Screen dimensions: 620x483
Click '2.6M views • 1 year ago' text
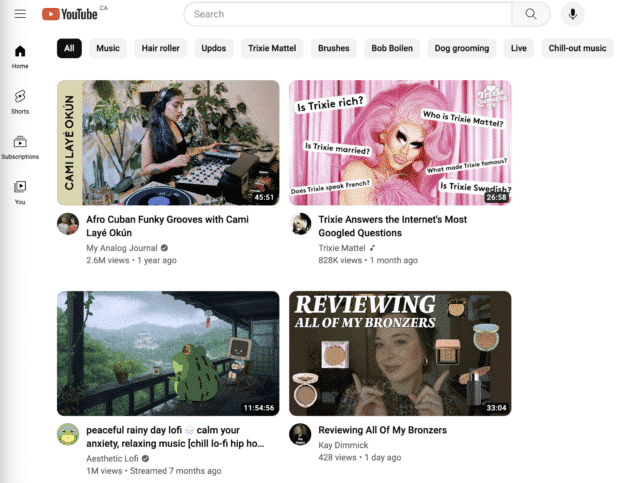[x=131, y=260]
